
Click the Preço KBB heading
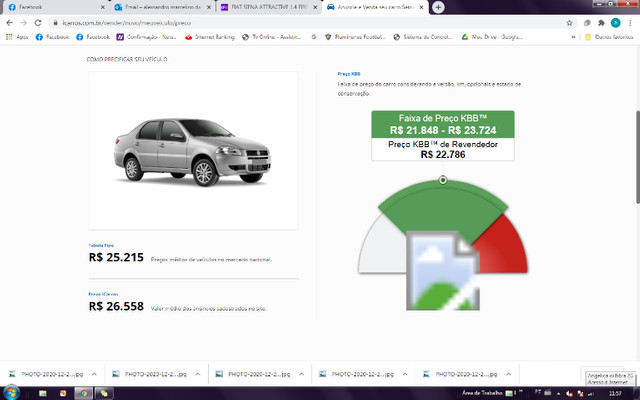coord(349,74)
